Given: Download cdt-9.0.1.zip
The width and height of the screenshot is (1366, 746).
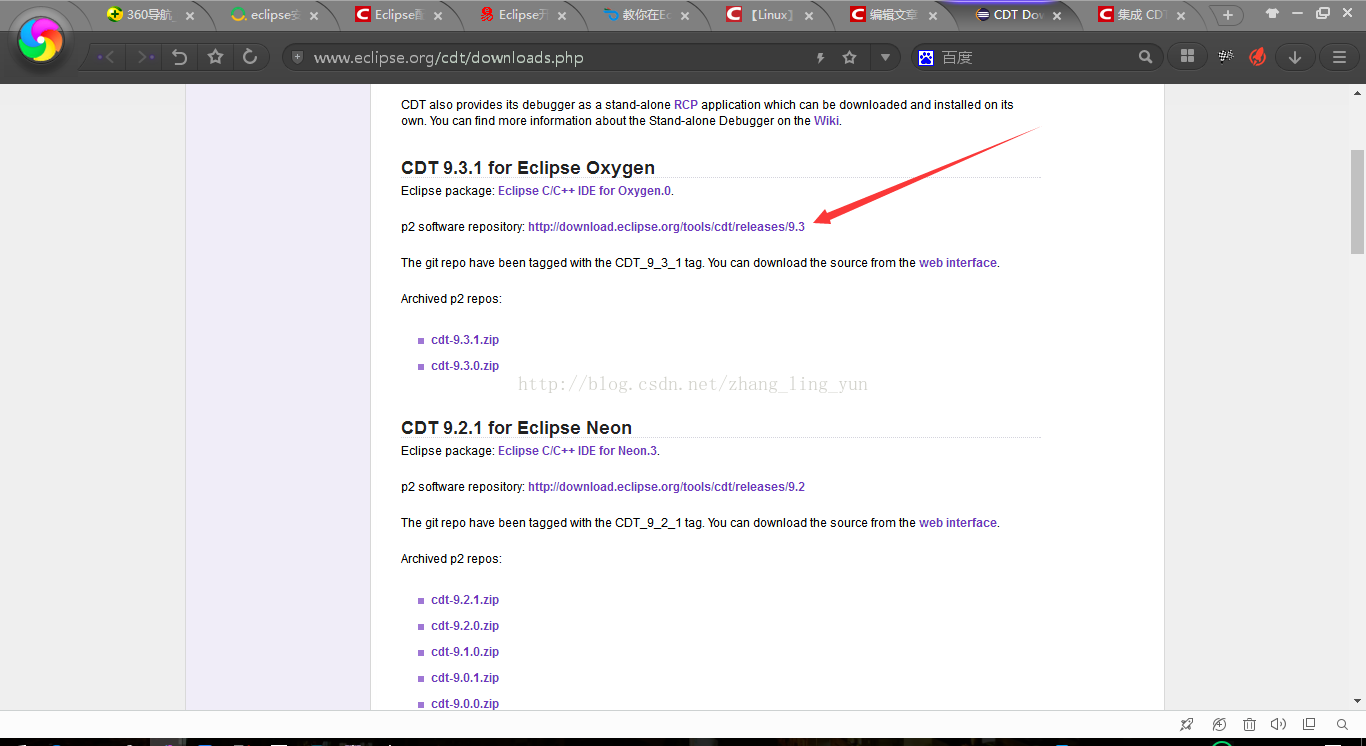Looking at the screenshot, I should 465,678.
